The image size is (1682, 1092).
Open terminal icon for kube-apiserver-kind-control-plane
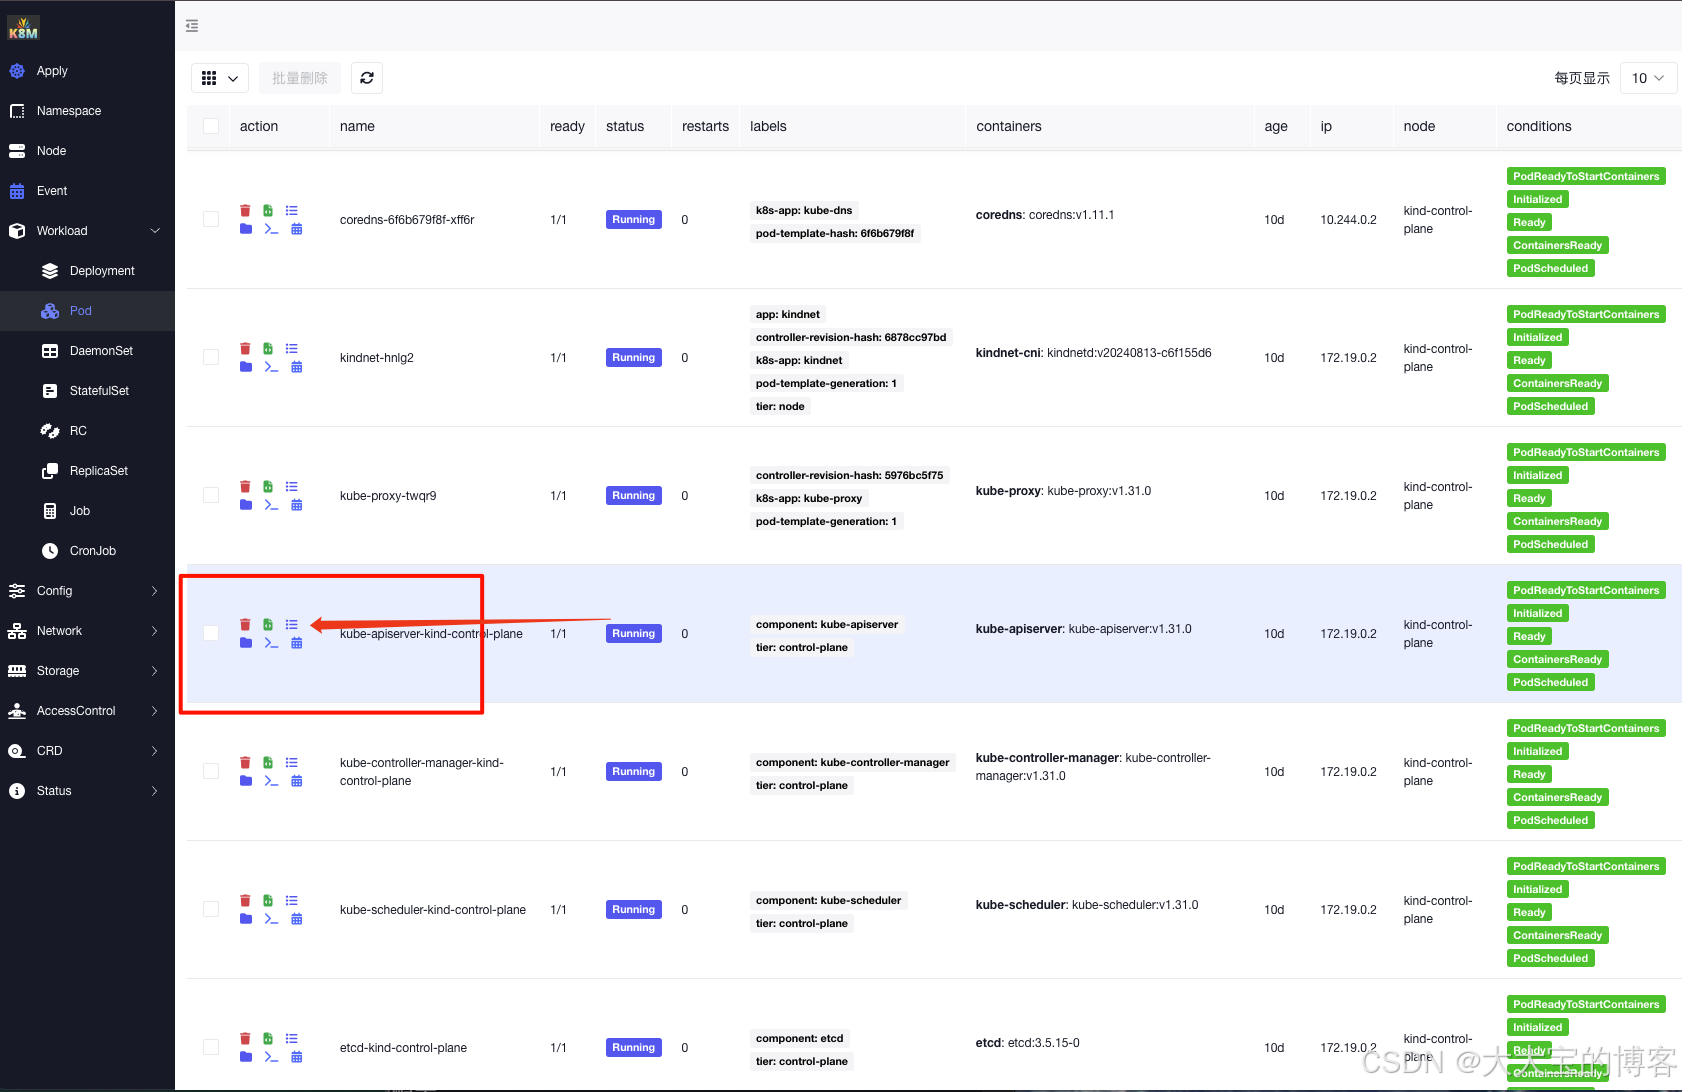coord(271,643)
